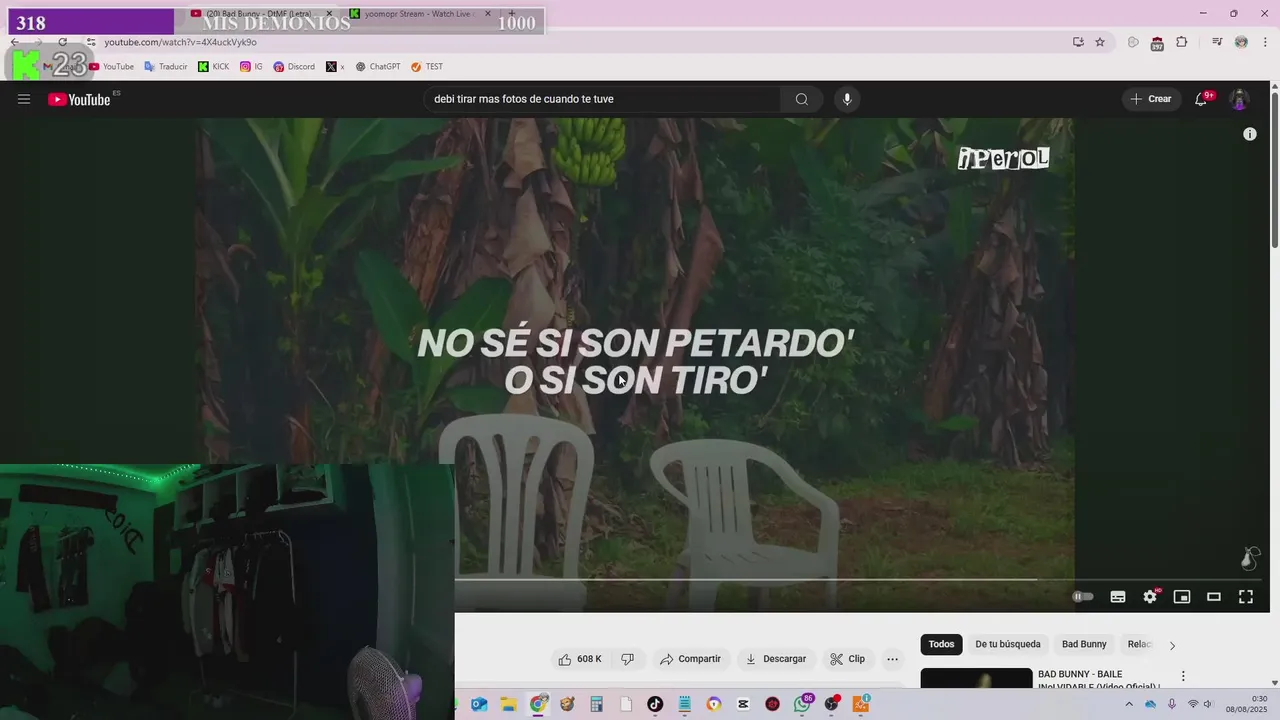This screenshot has width=1280, height=720.
Task: Open the KICK bookmark
Action: pyautogui.click(x=213, y=67)
